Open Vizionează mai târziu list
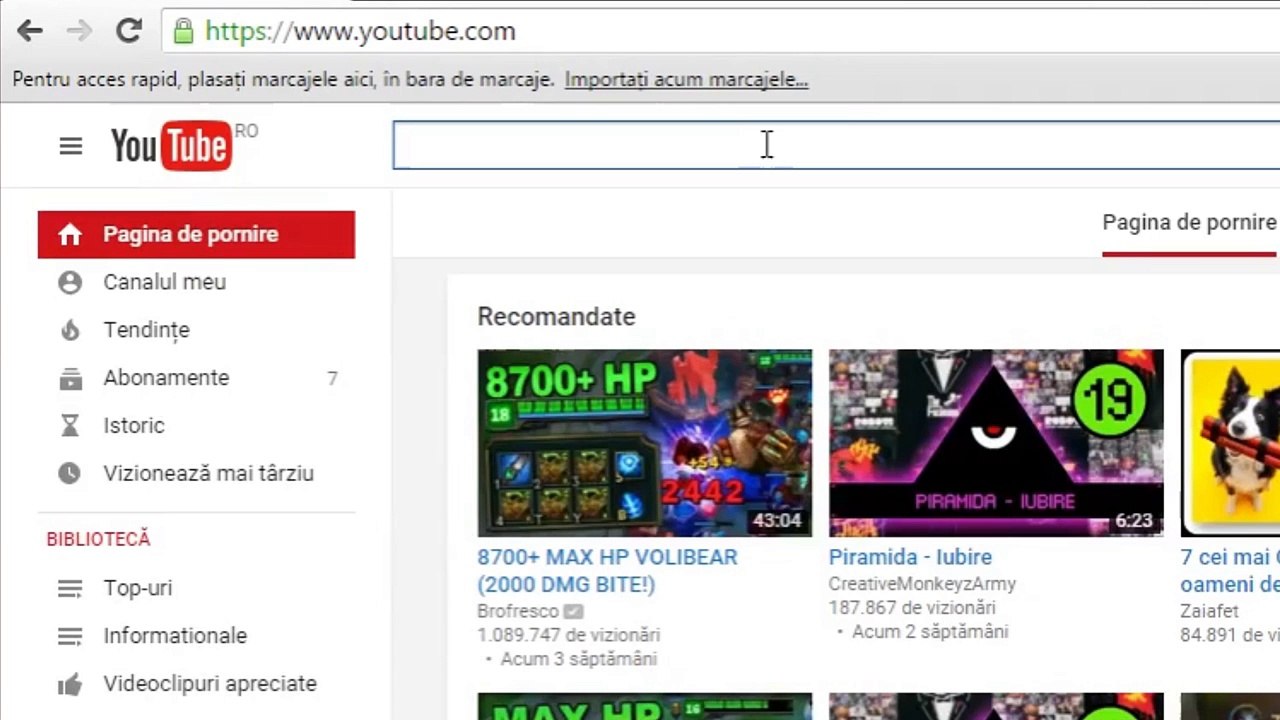Viewport: 1280px width, 720px height. pos(208,474)
